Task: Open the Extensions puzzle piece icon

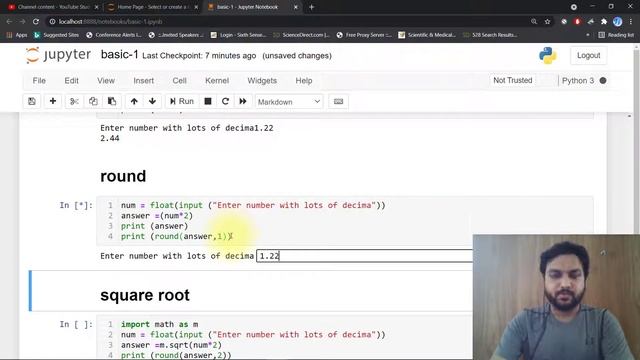Action: (x=604, y=22)
